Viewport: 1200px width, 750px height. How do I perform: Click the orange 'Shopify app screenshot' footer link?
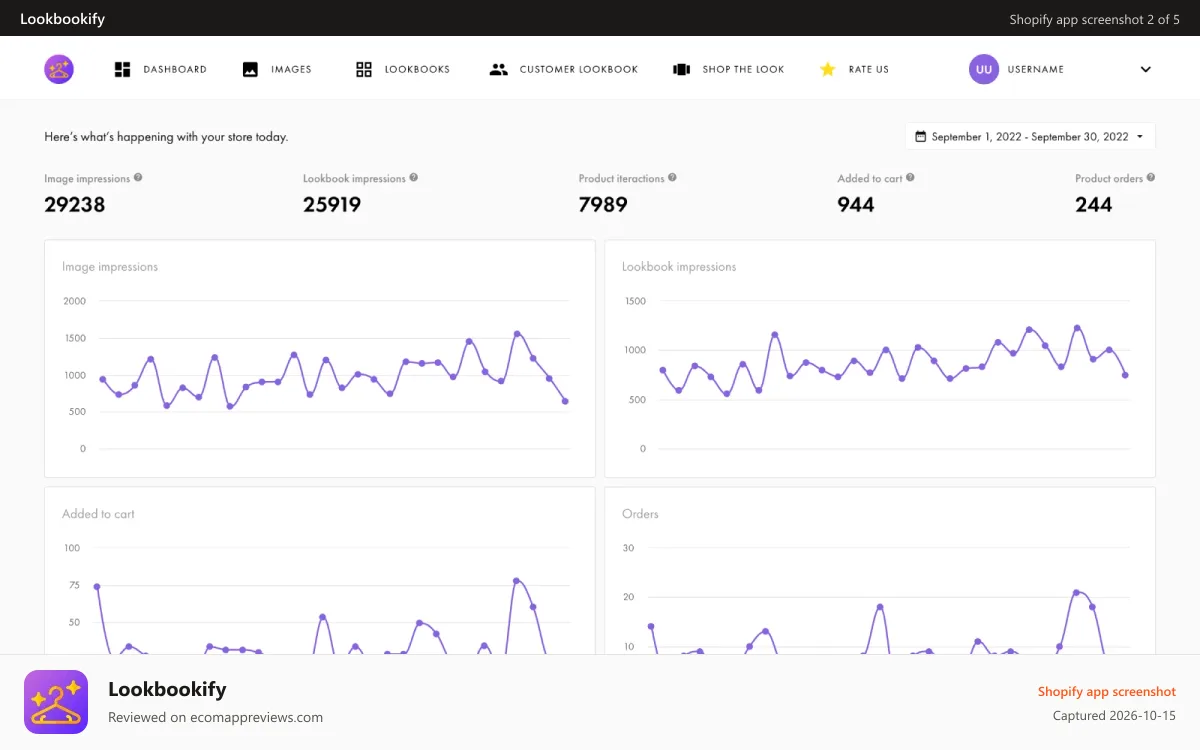[1106, 691]
